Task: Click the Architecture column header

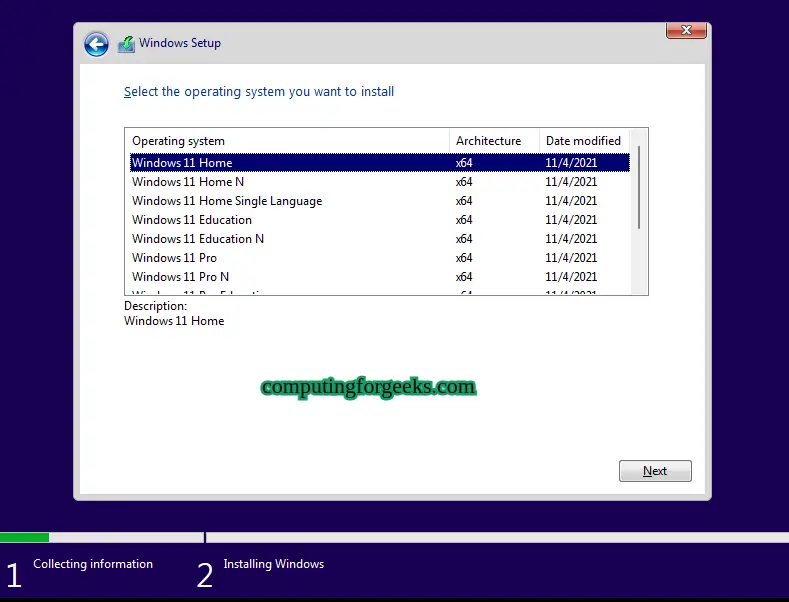Action: tap(494, 141)
